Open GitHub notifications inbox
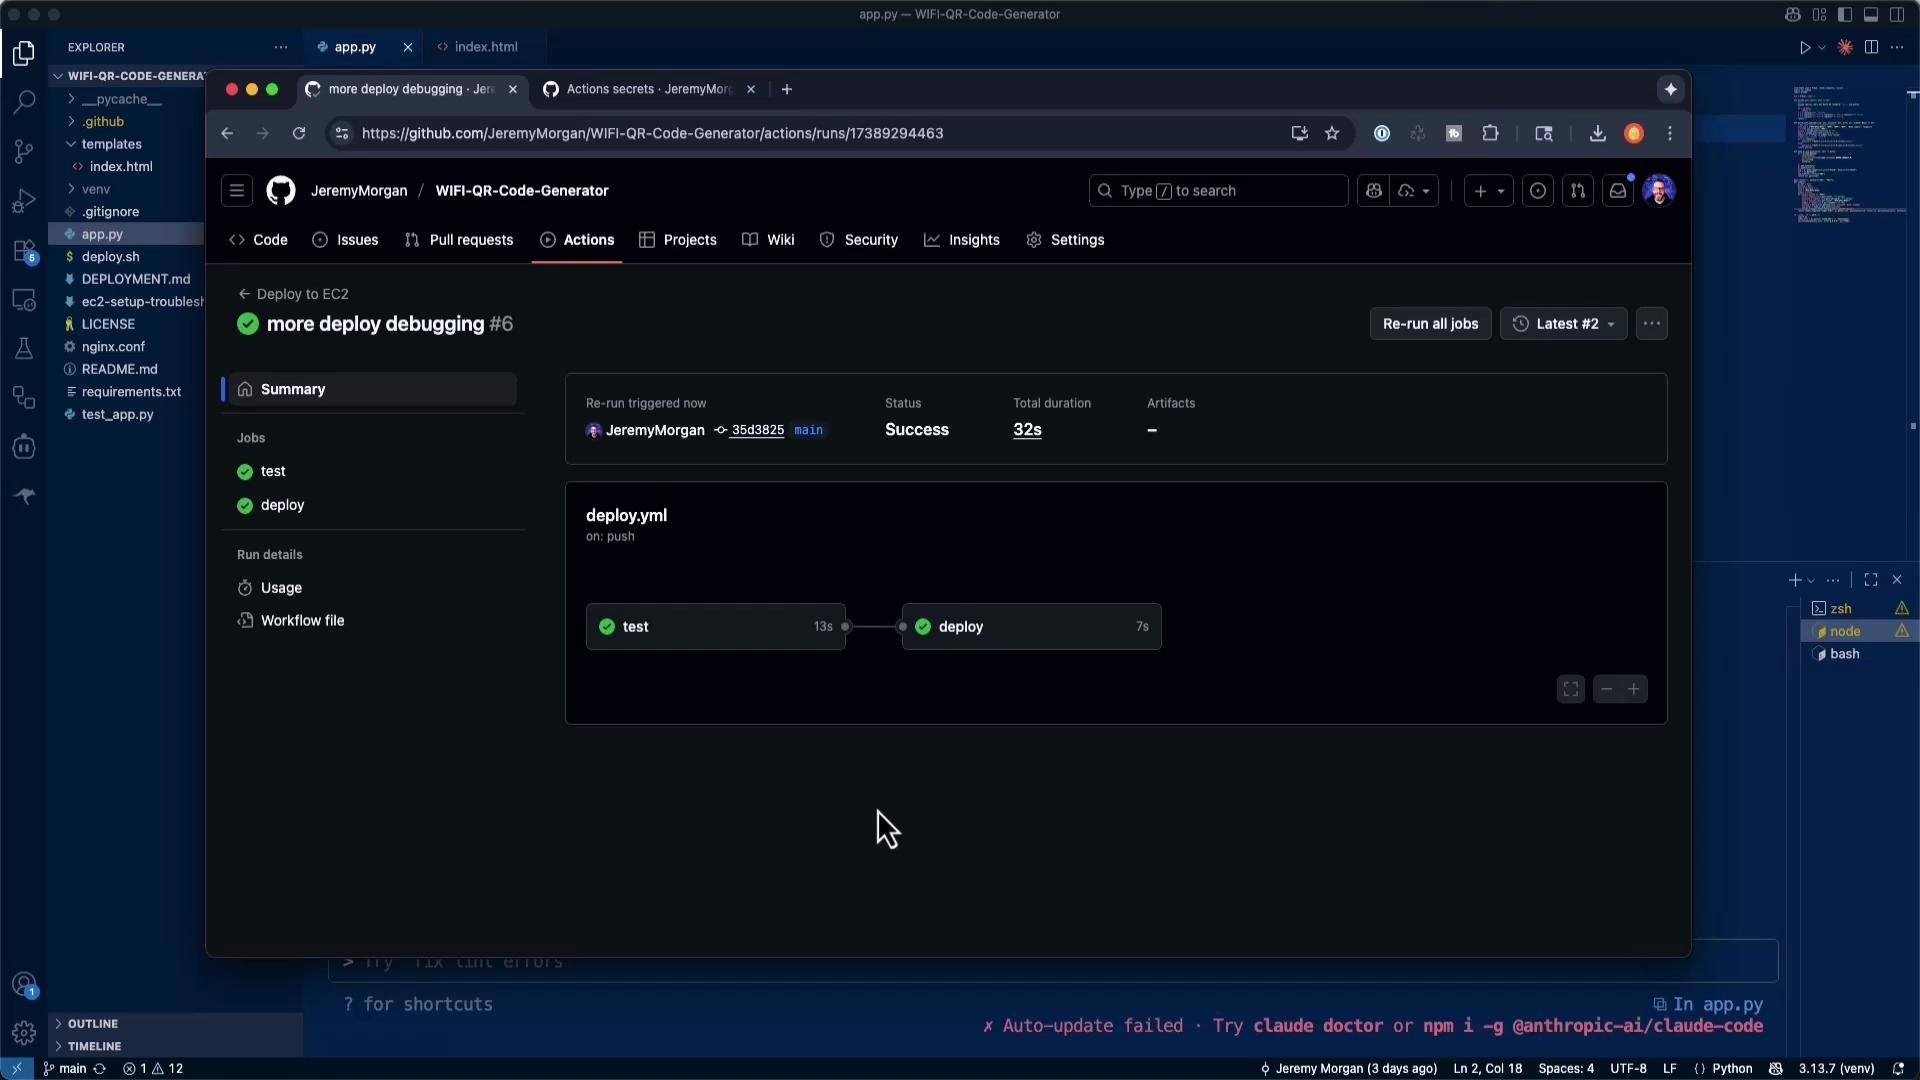Viewport: 1920px width, 1080px height. [1618, 190]
